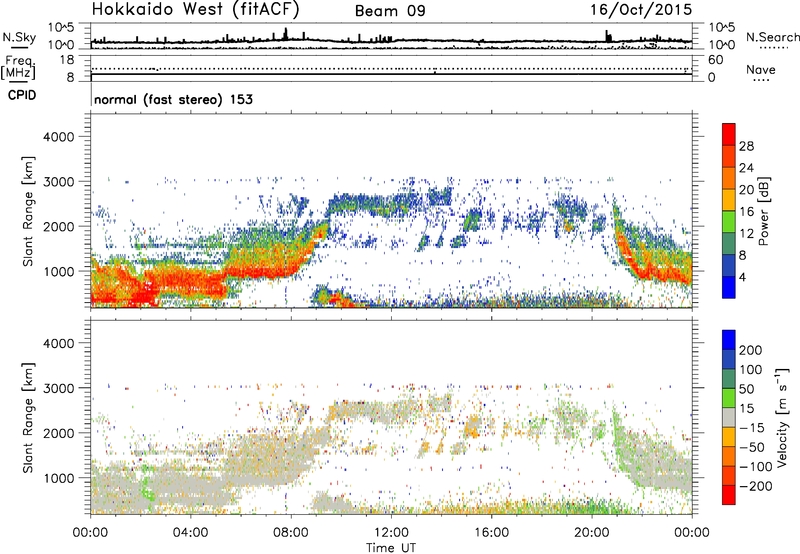This screenshot has height=554, width=800.
Task: Click the "Hokkaido West (fitACF)" title
Action: pos(195,9)
